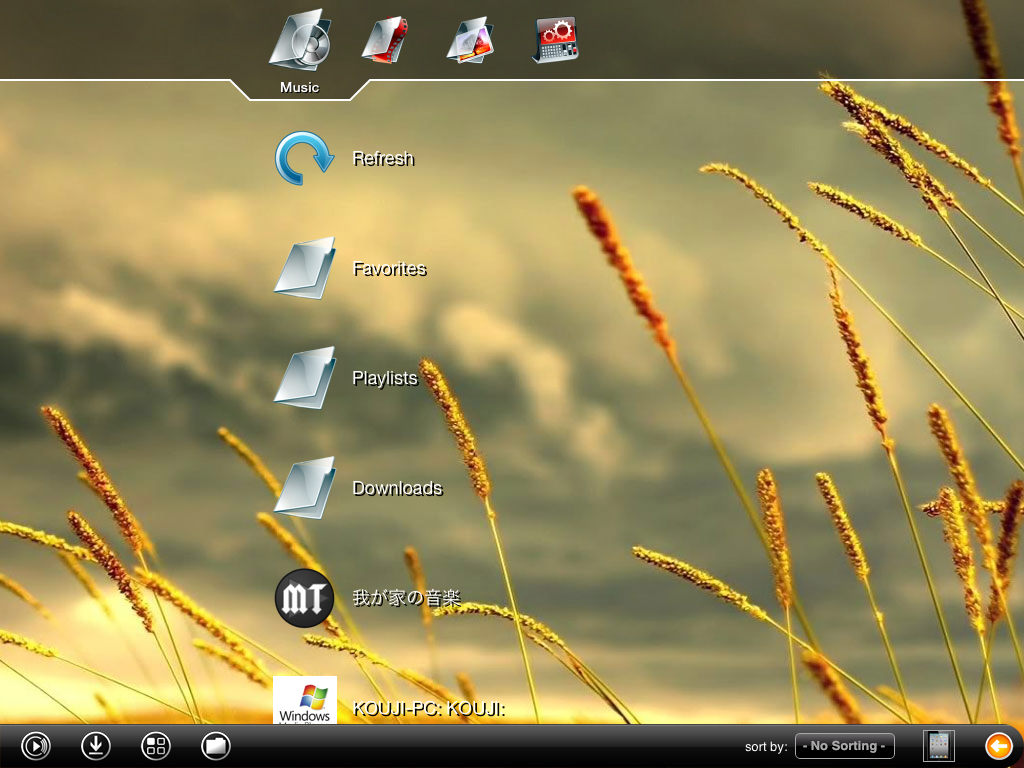Choose the iPad device renderer icon
The width and height of the screenshot is (1024, 768).
click(x=939, y=746)
